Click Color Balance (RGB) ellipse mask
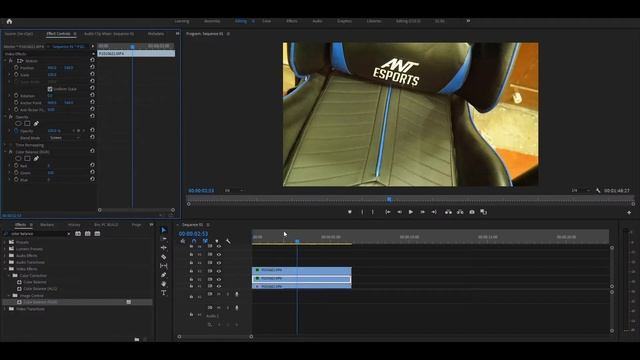 pyautogui.click(x=18, y=158)
